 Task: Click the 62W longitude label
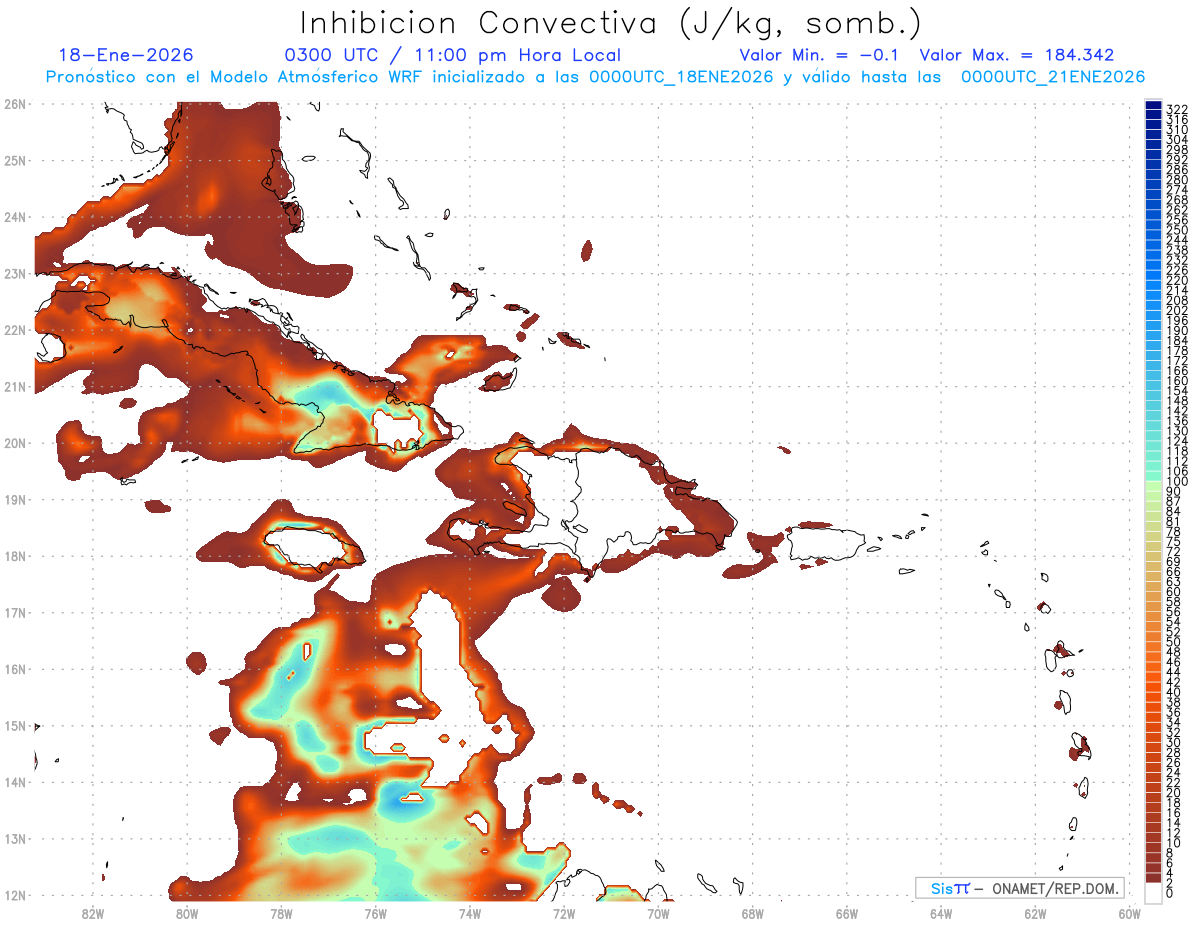coord(1035,912)
